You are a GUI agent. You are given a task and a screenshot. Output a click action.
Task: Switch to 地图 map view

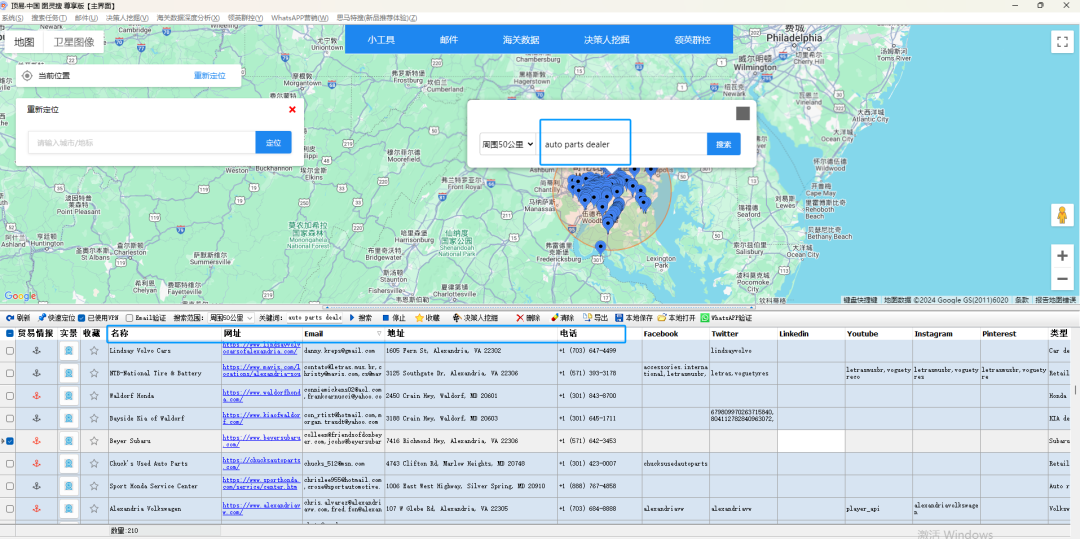(x=24, y=41)
